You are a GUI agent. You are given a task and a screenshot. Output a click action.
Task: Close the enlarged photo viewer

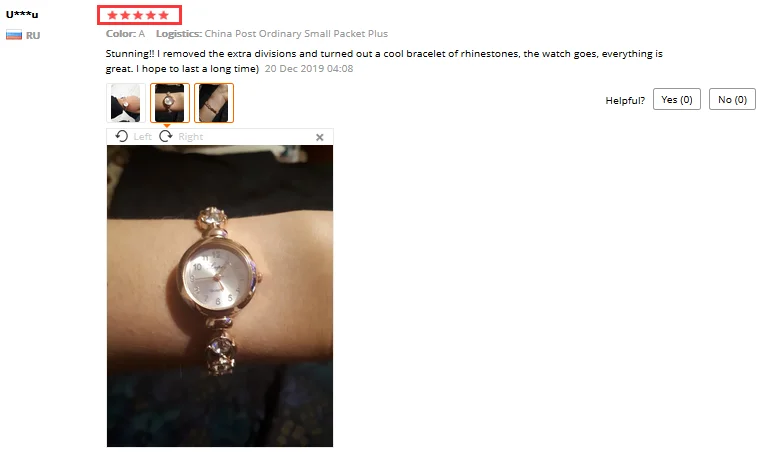click(320, 137)
